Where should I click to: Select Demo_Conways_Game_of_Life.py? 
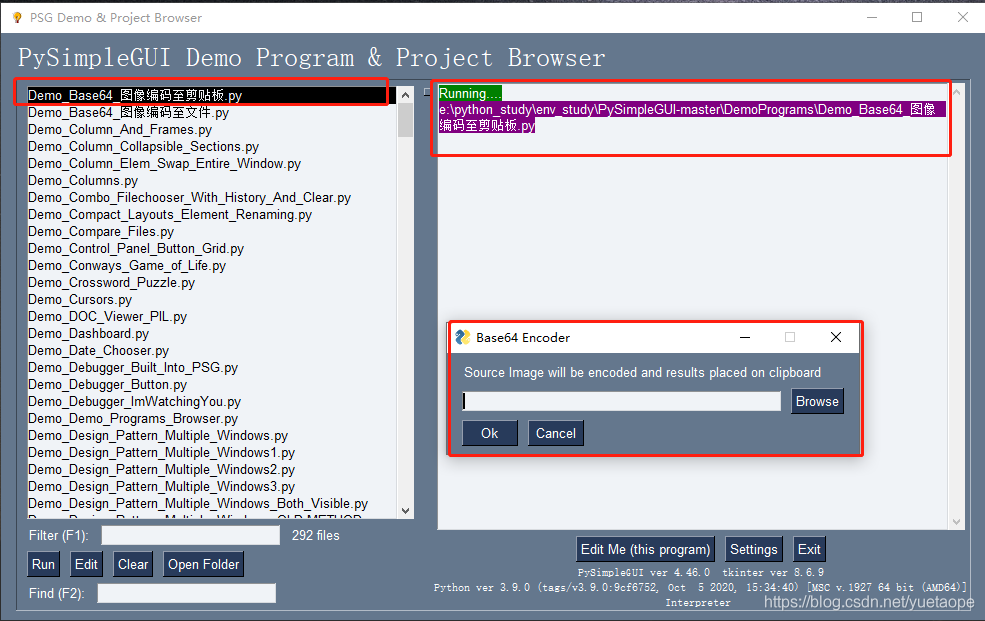pos(212,265)
